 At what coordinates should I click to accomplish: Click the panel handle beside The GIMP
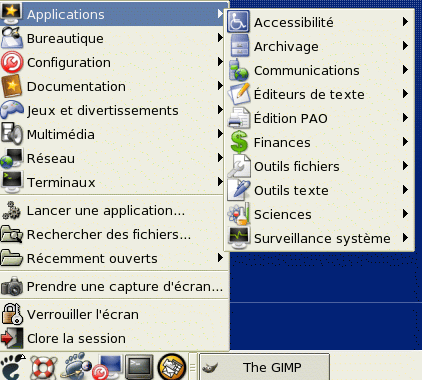pyautogui.click(x=193, y=367)
